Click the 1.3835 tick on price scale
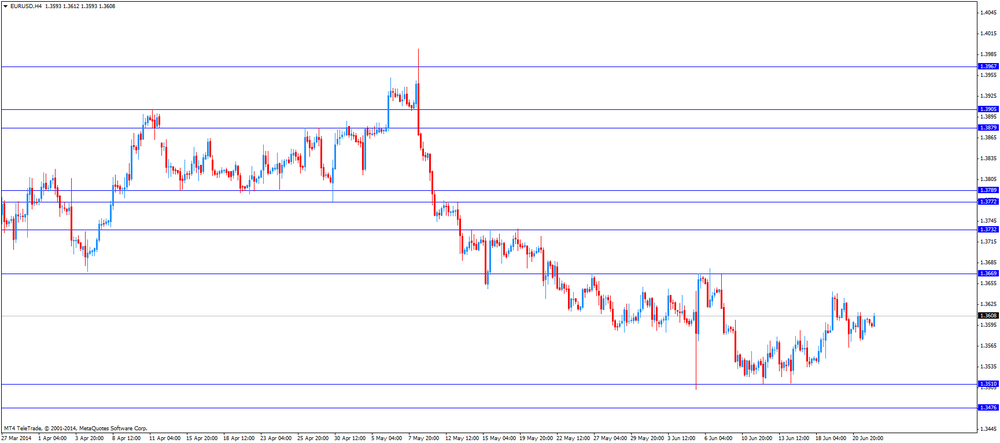The height and width of the screenshot is (443, 1000). (989, 159)
